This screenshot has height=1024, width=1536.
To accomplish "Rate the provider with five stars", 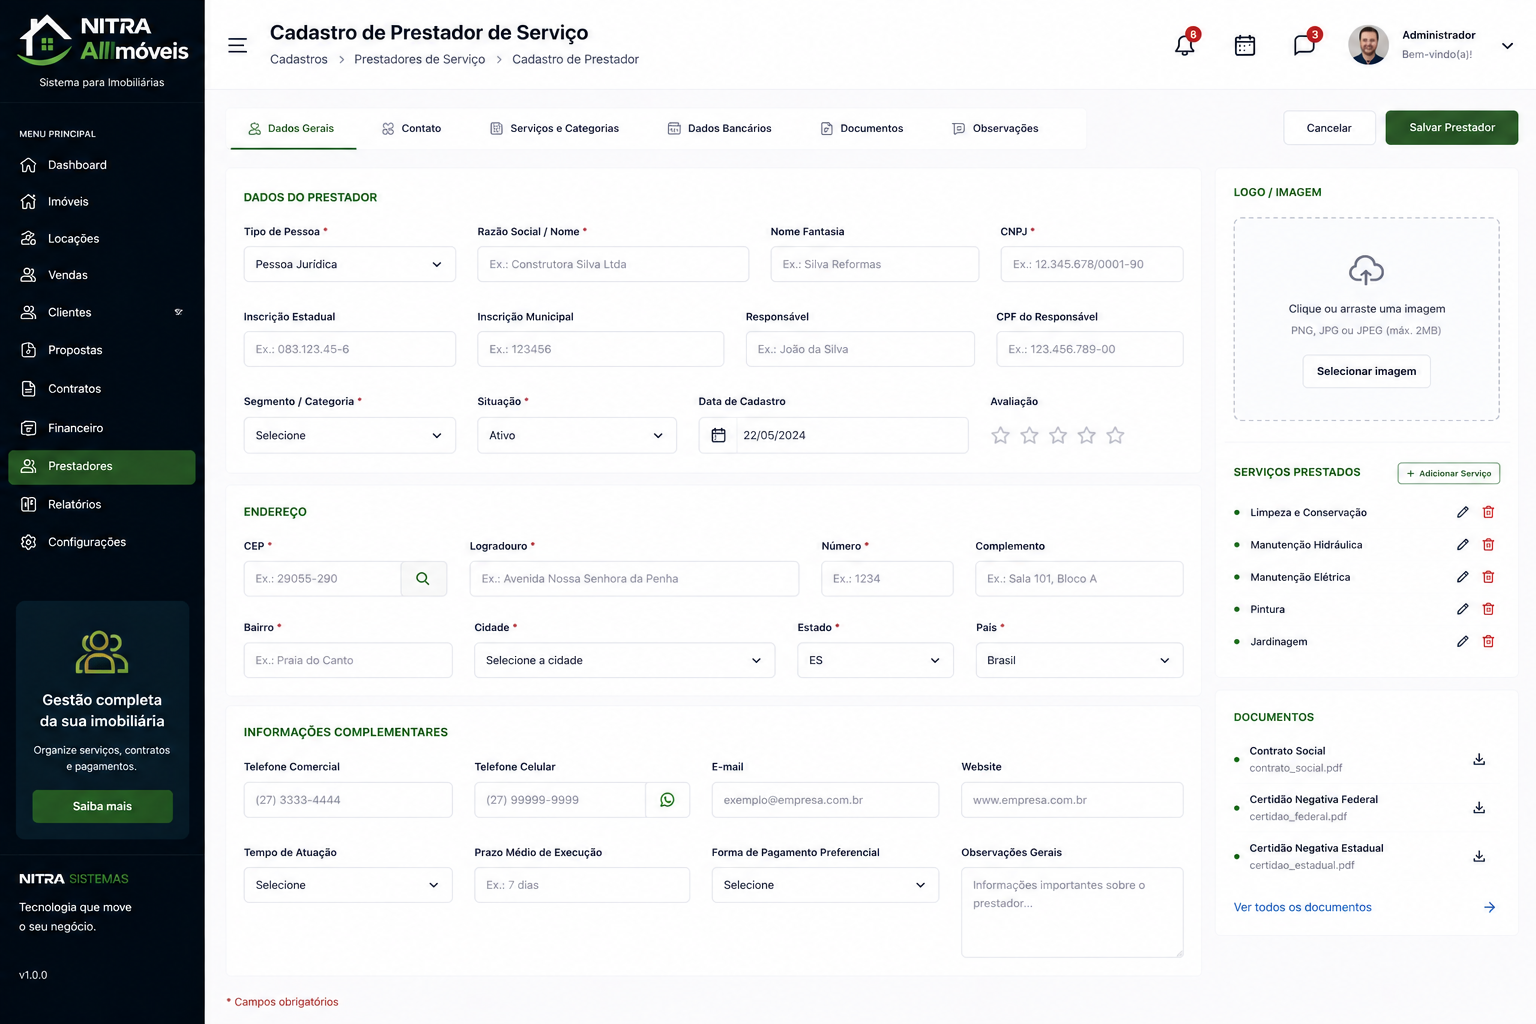I will pyautogui.click(x=1115, y=435).
